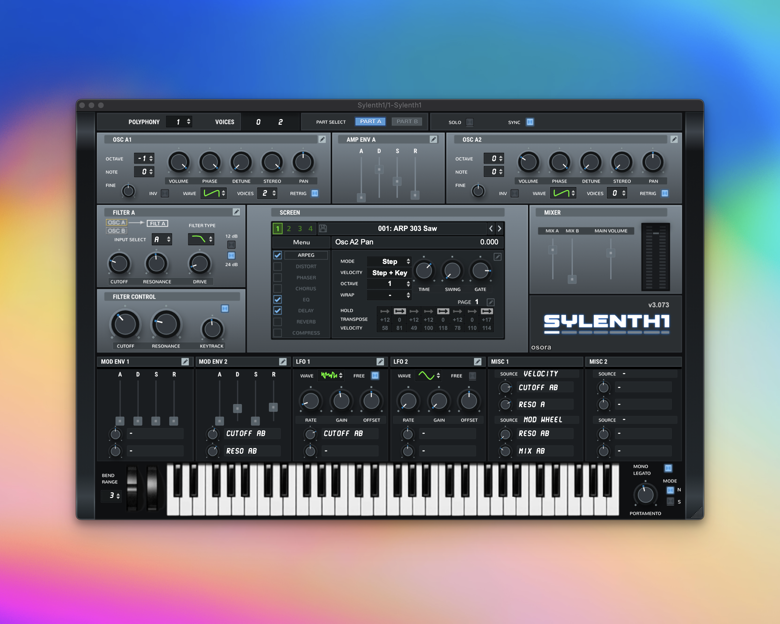
Task: Toggle MONO LEGATO switch
Action: tap(668, 468)
